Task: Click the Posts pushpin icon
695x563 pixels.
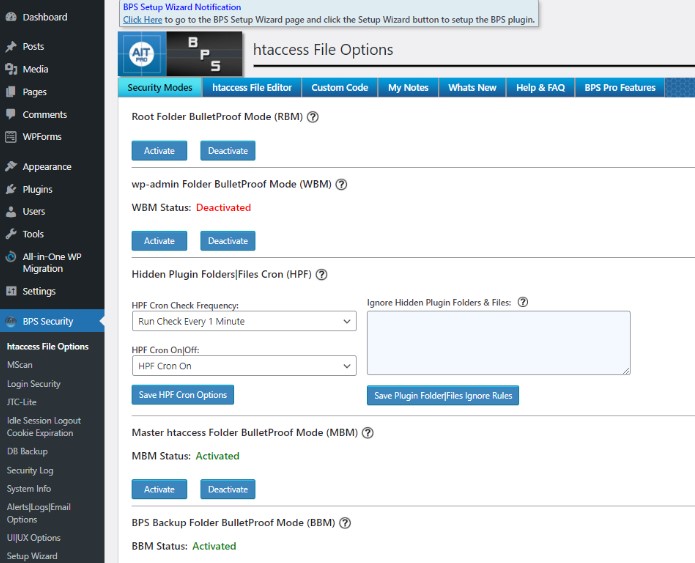Action: pos(11,47)
